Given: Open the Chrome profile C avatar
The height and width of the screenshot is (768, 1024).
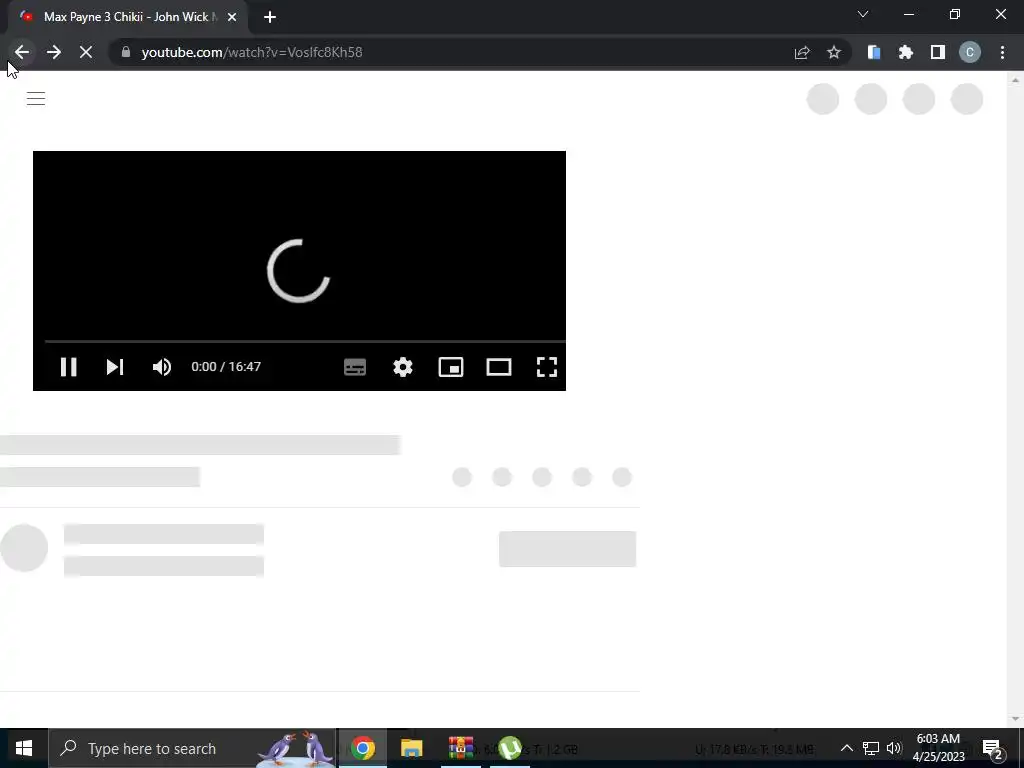Looking at the screenshot, I should [x=970, y=52].
